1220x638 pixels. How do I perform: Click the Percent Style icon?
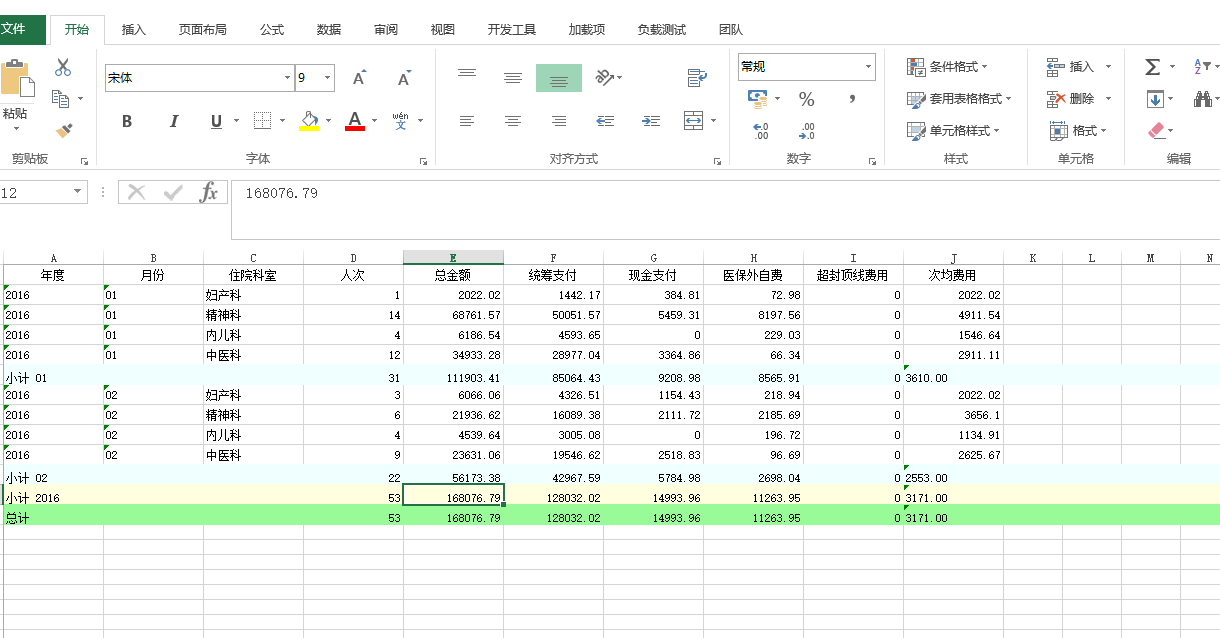[807, 98]
